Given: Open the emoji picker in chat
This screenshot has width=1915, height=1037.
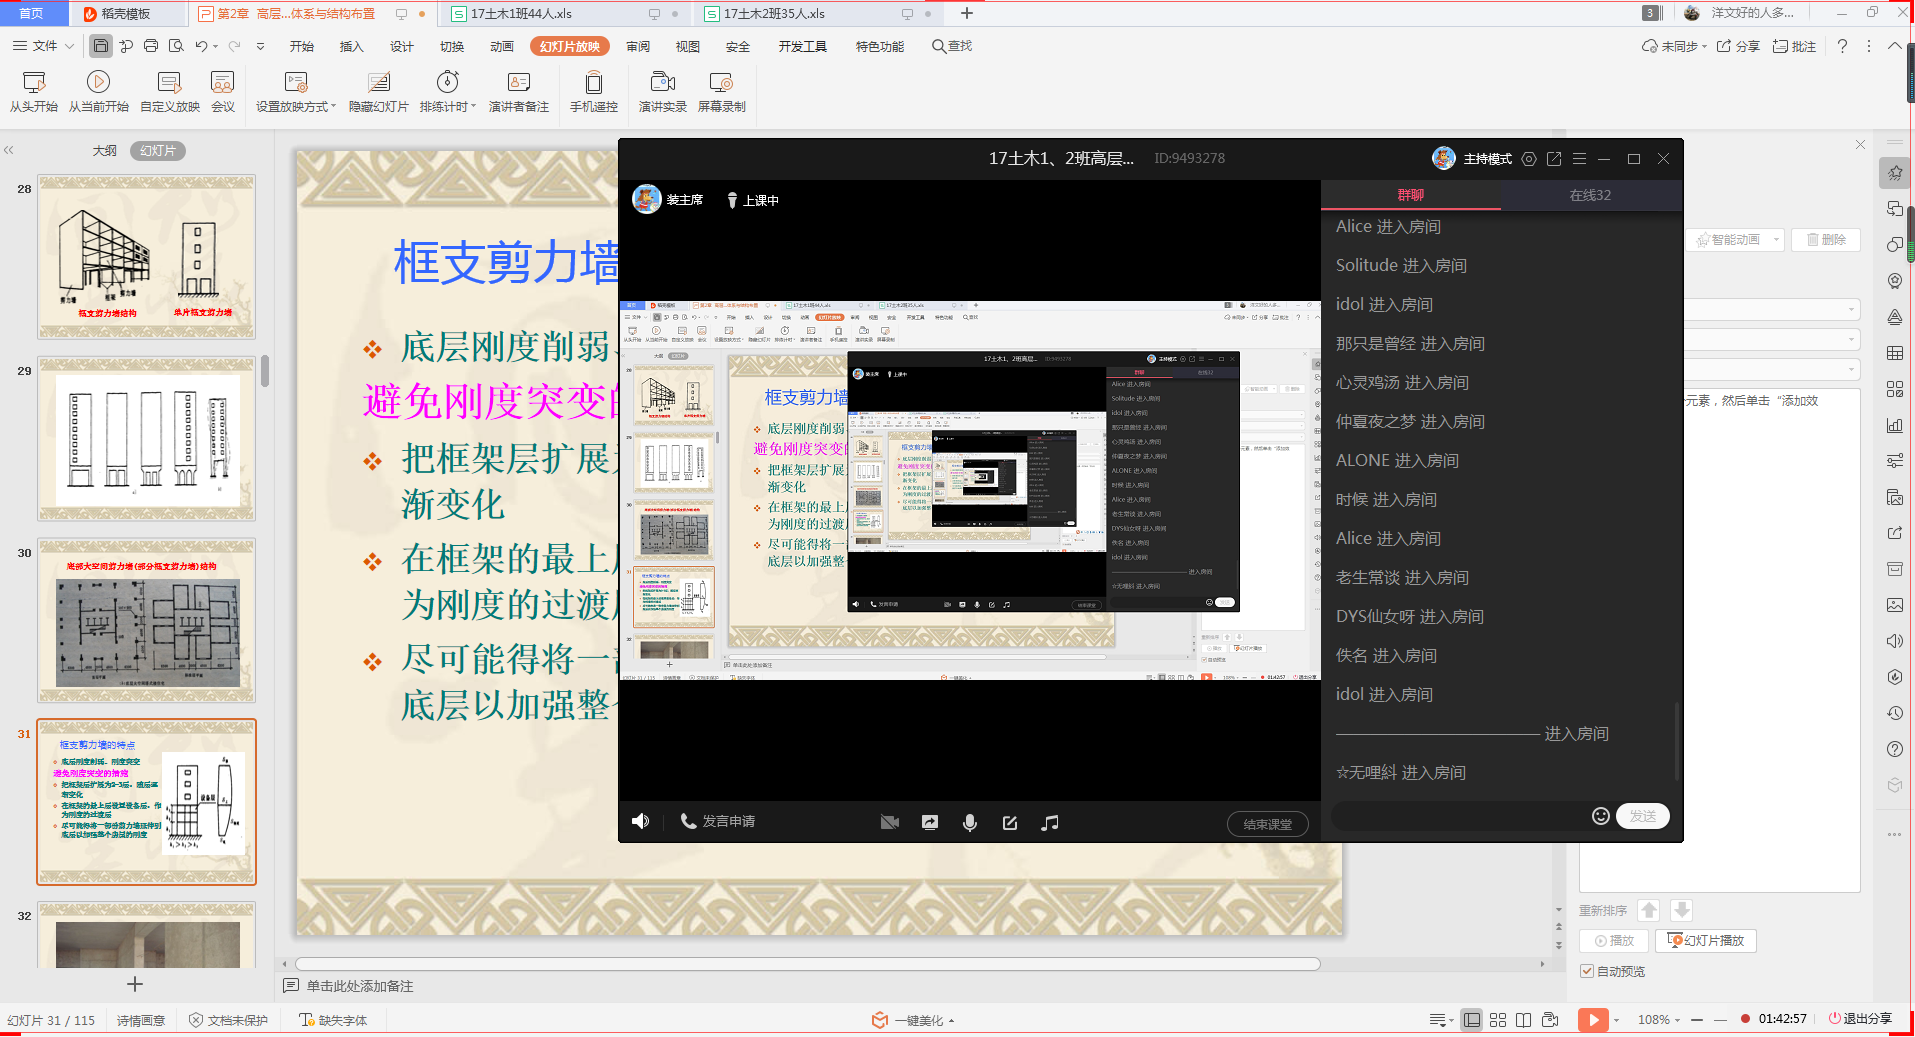Looking at the screenshot, I should 1600,816.
